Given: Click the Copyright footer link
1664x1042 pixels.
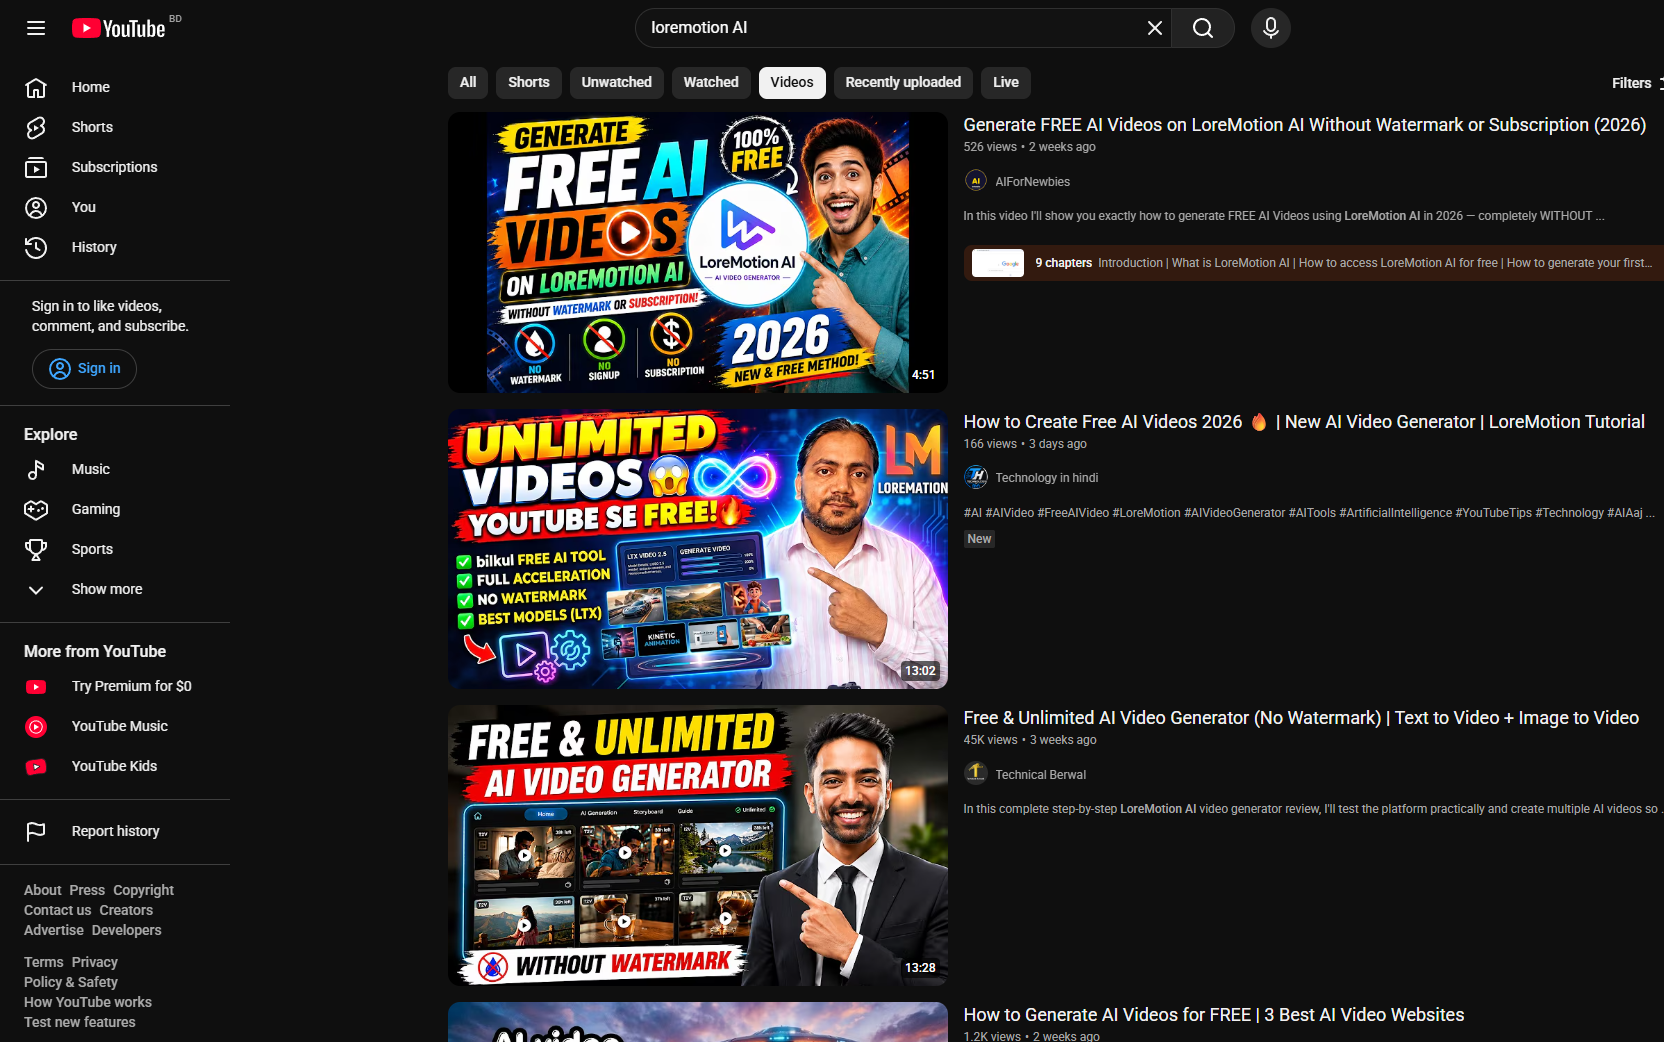Looking at the screenshot, I should [x=143, y=890].
